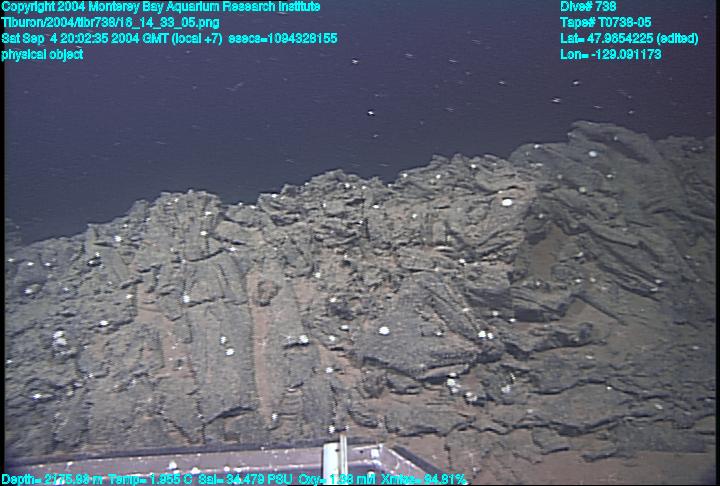
Task: Click the 'physical object' annotation label
Action: [x=42, y=54]
